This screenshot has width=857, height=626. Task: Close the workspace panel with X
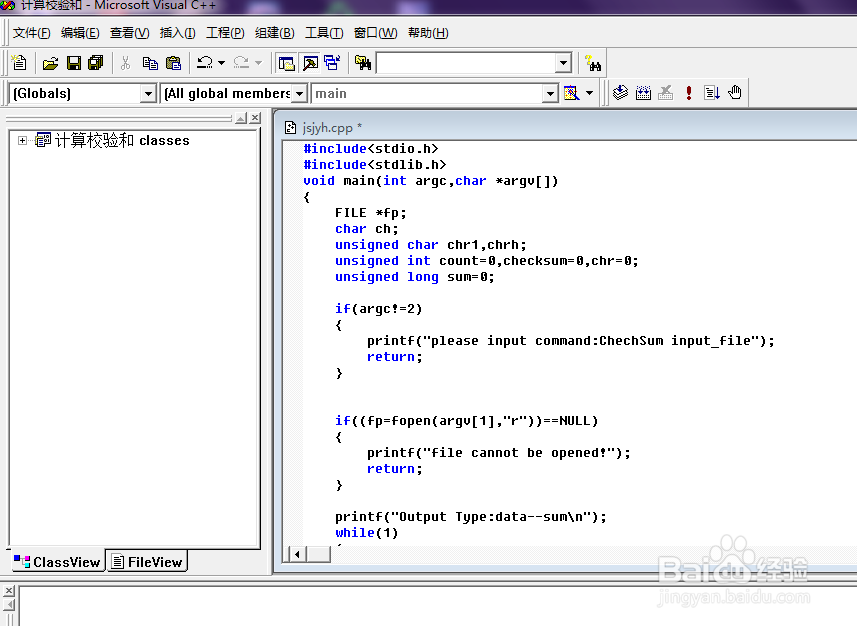click(x=255, y=118)
